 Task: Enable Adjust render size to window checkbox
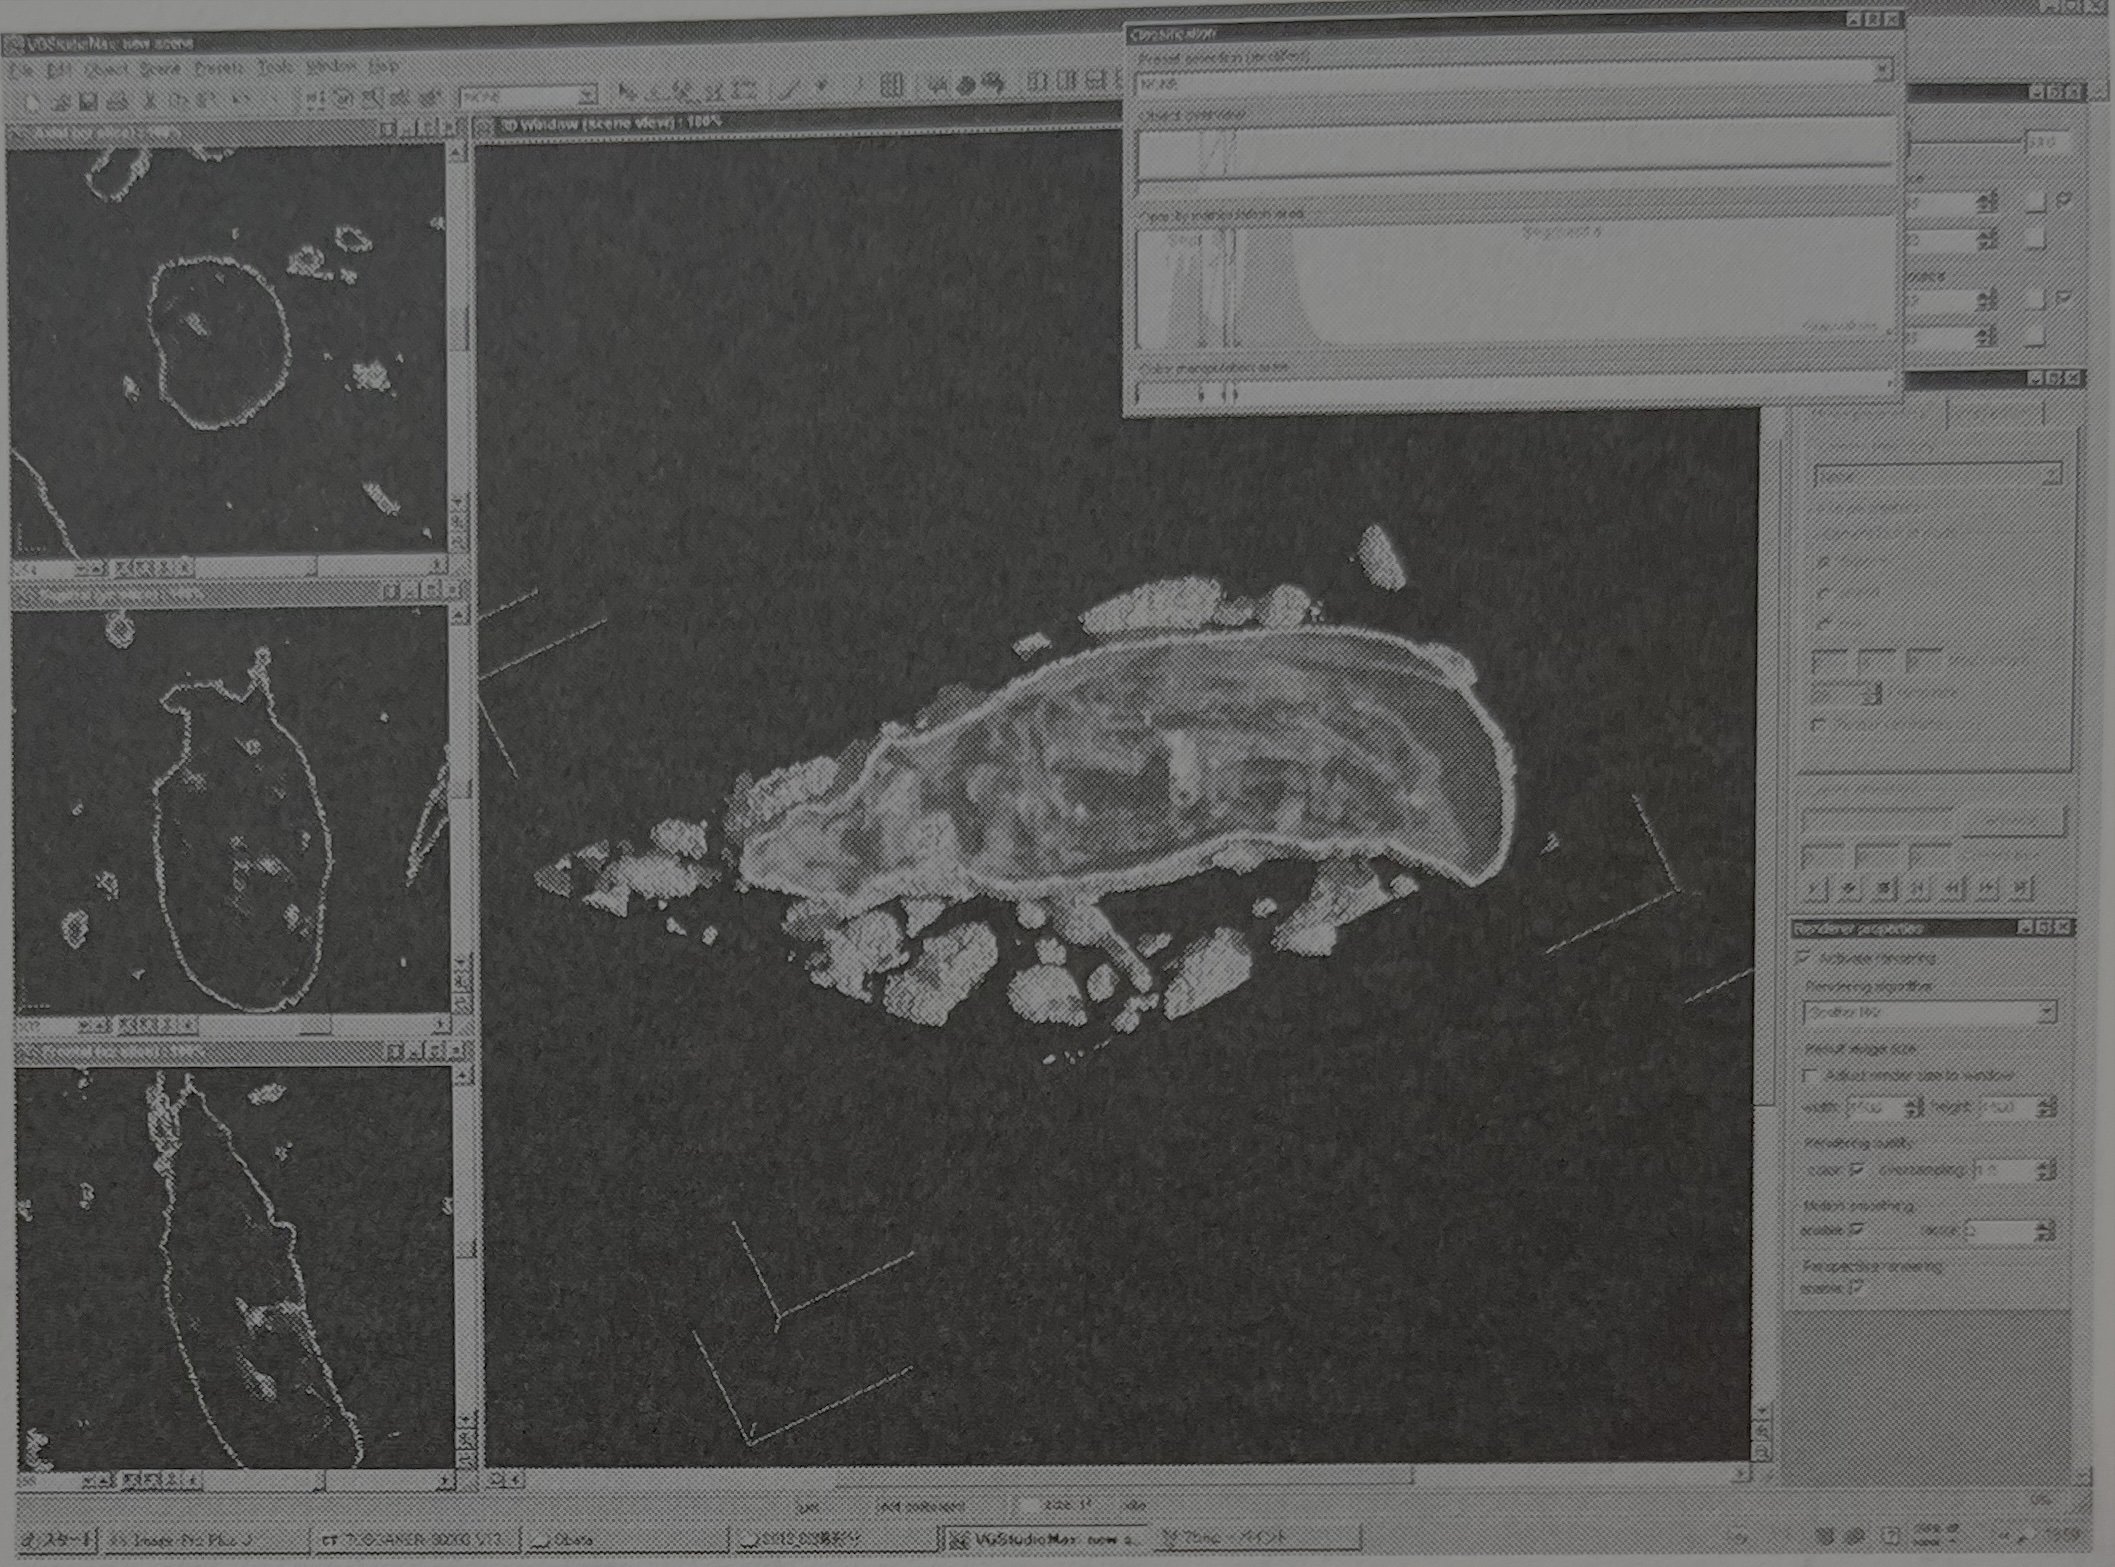point(1810,1076)
